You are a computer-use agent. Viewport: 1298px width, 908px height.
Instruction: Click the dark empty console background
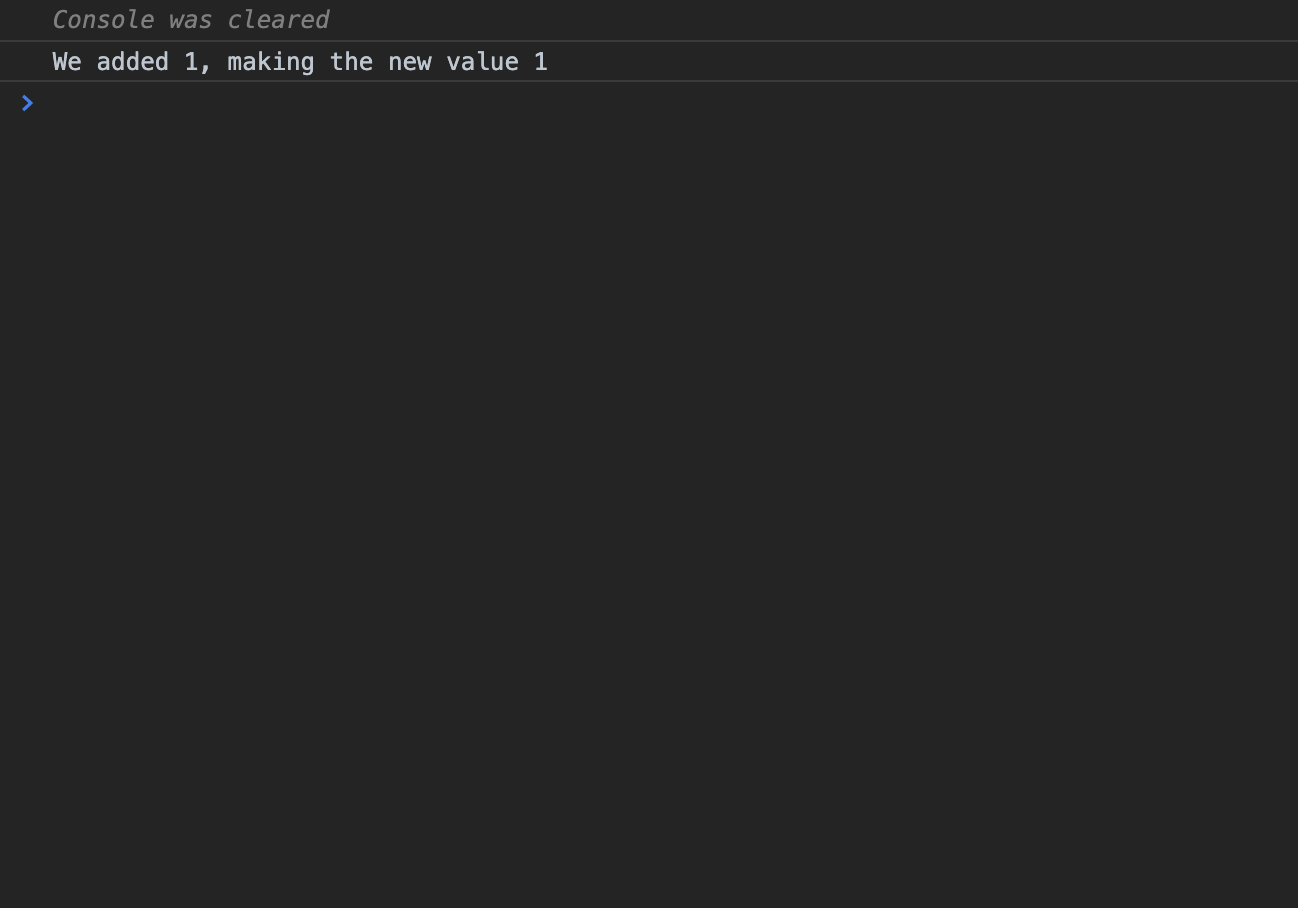point(649,500)
